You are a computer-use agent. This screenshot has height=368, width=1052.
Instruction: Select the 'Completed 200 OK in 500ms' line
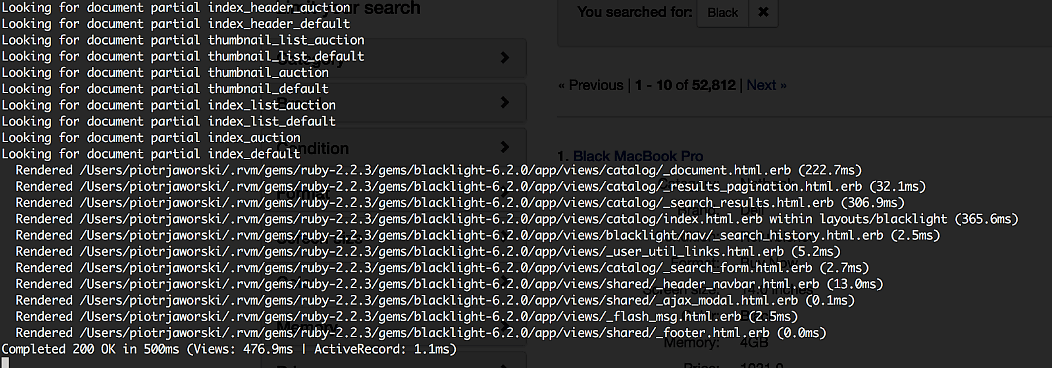click(x=229, y=349)
